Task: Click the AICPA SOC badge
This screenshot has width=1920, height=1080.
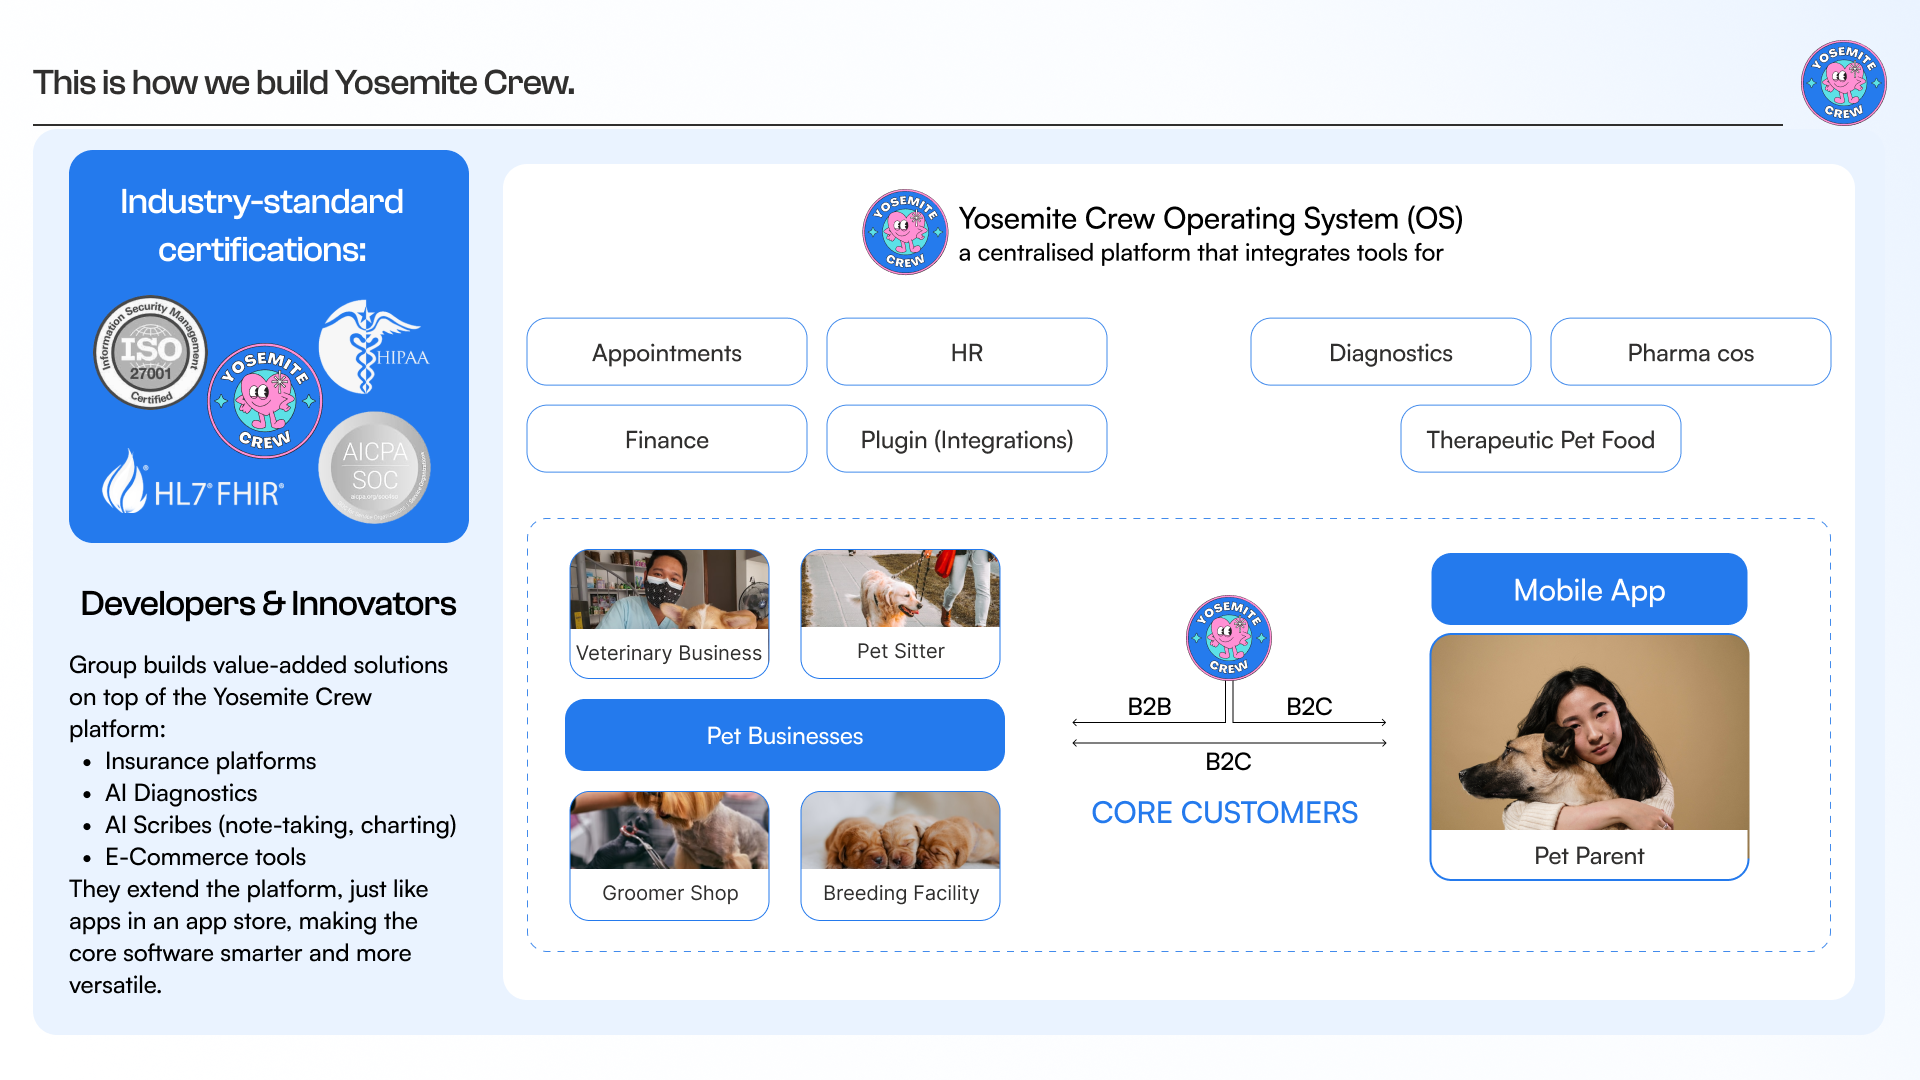Action: pyautogui.click(x=375, y=467)
